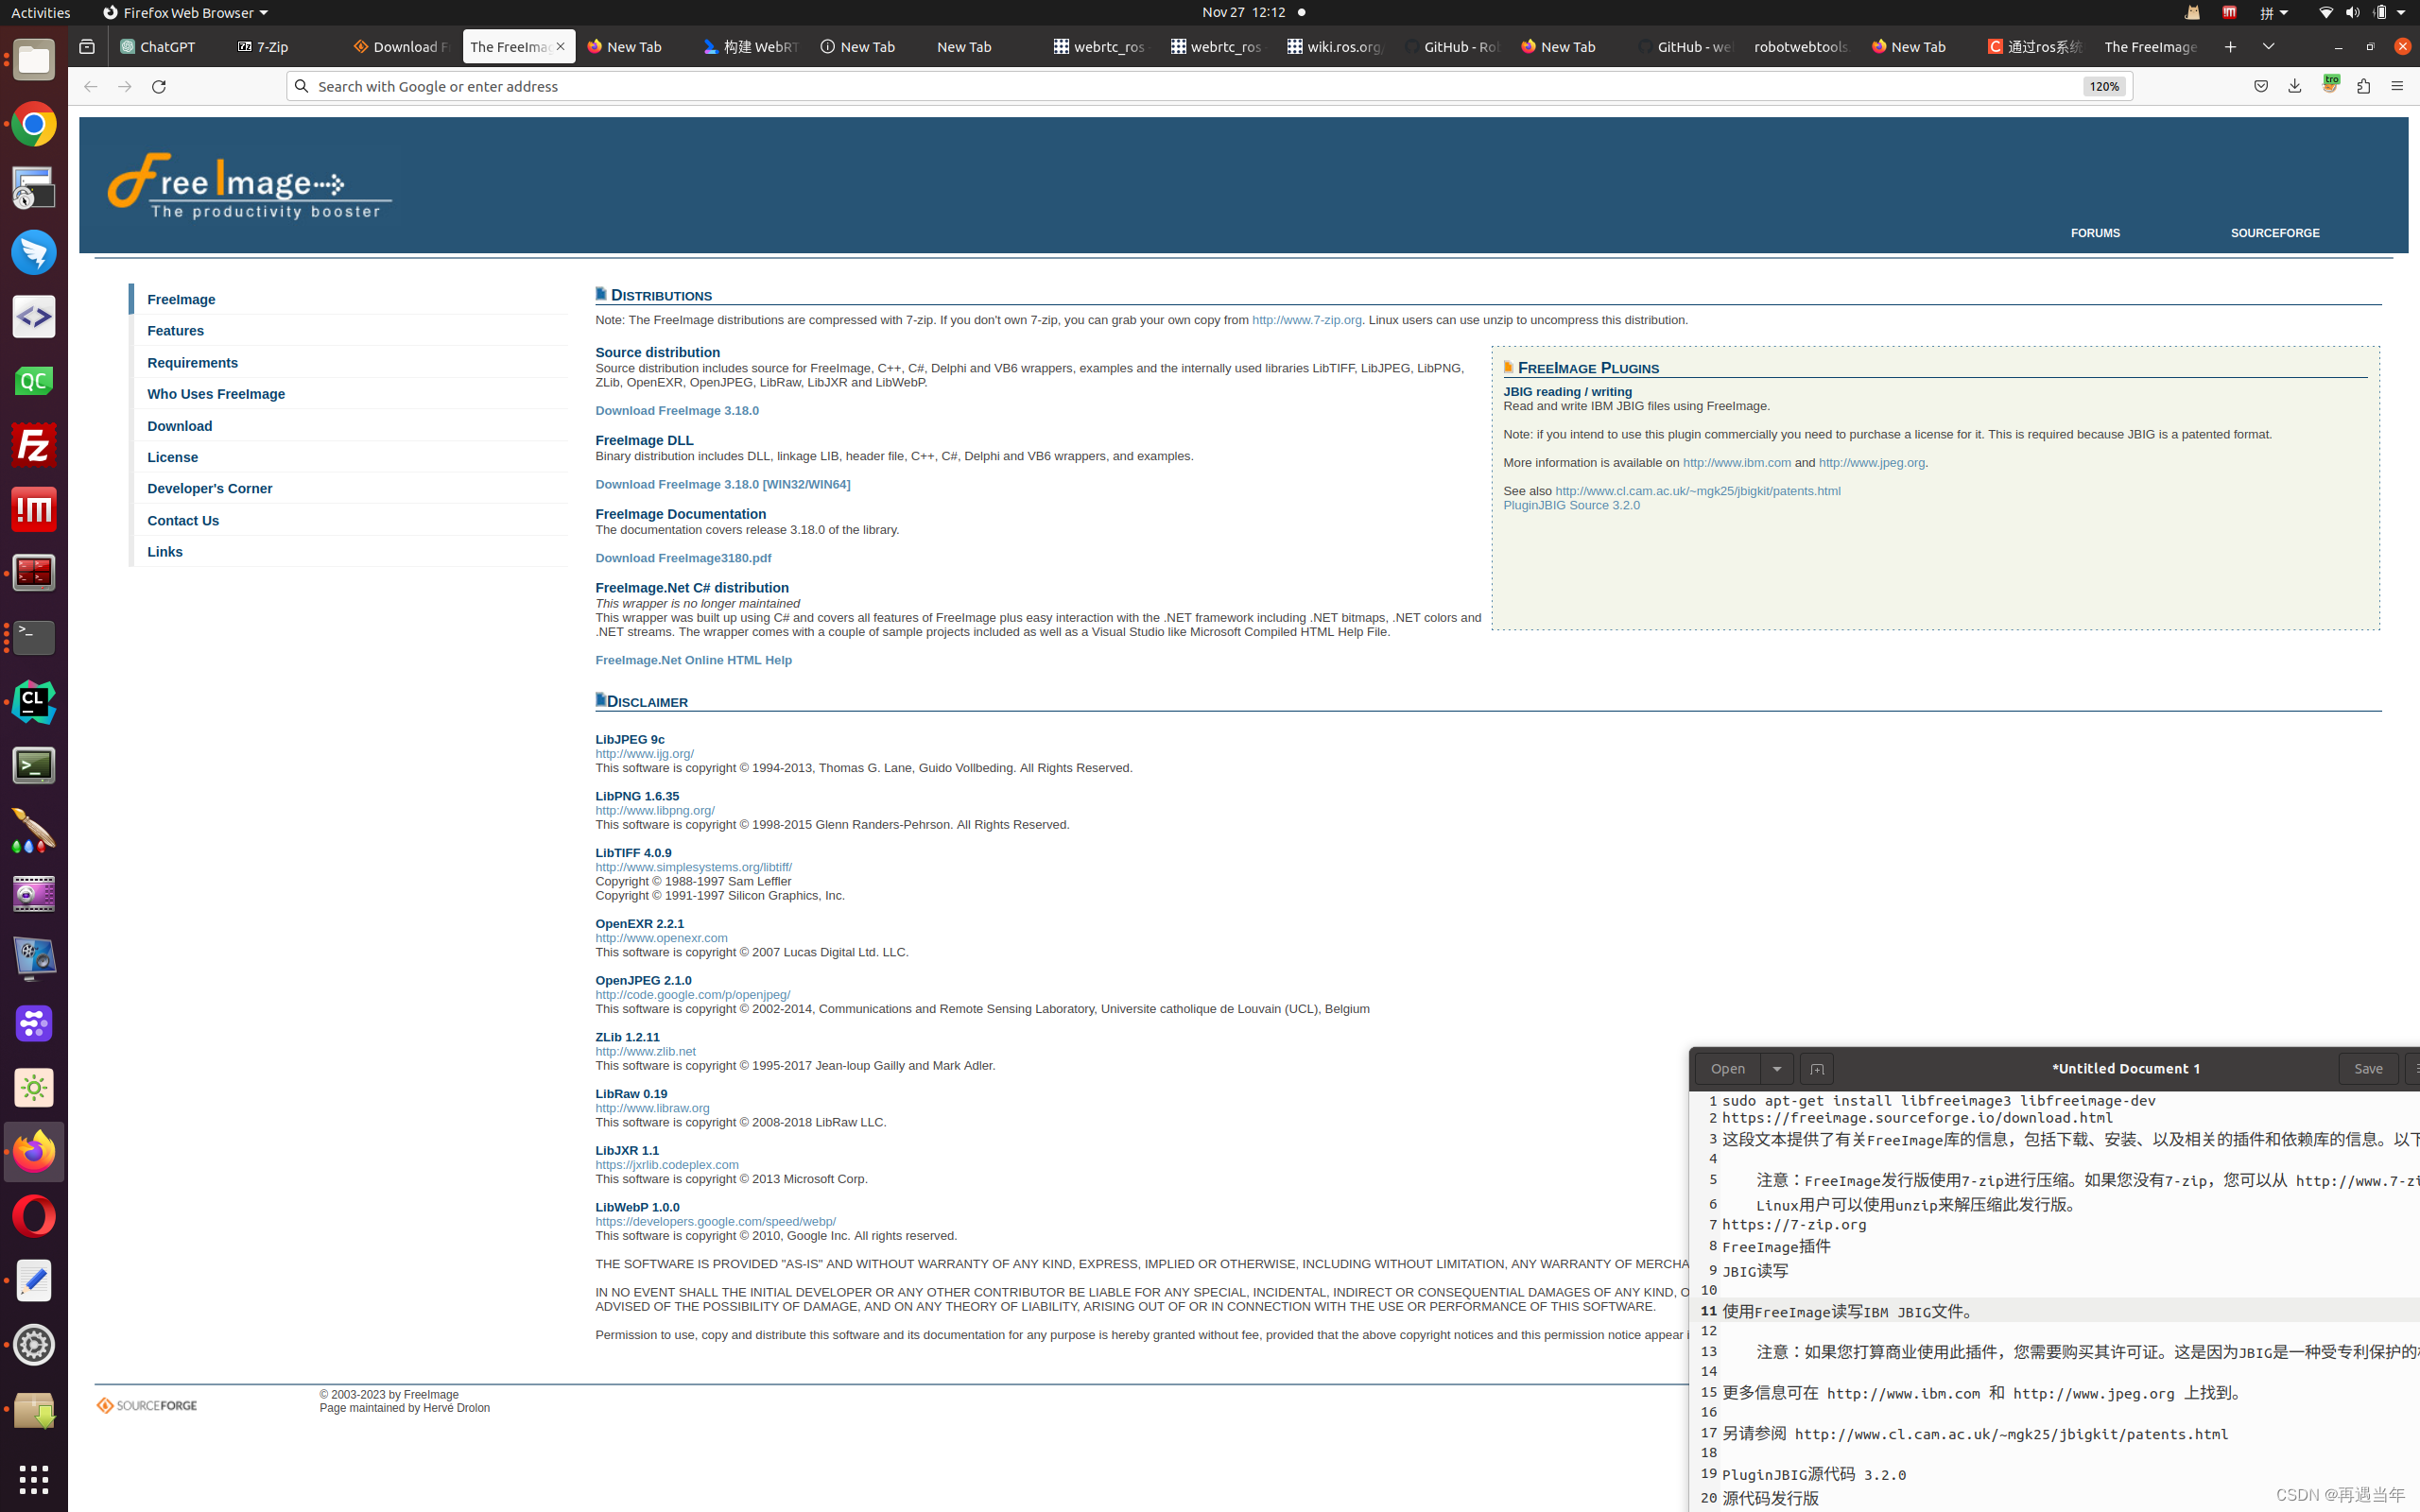Reset the 120% zoom level indicator
The height and width of the screenshot is (1512, 2420).
[x=2103, y=87]
